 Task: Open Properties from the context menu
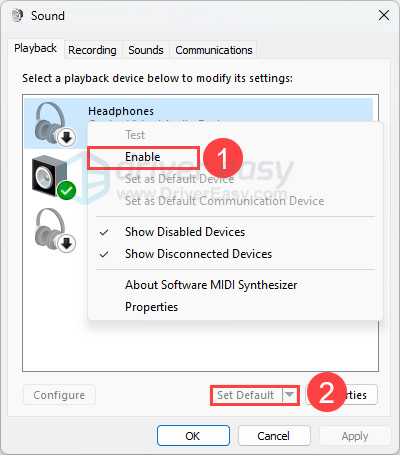tap(151, 307)
